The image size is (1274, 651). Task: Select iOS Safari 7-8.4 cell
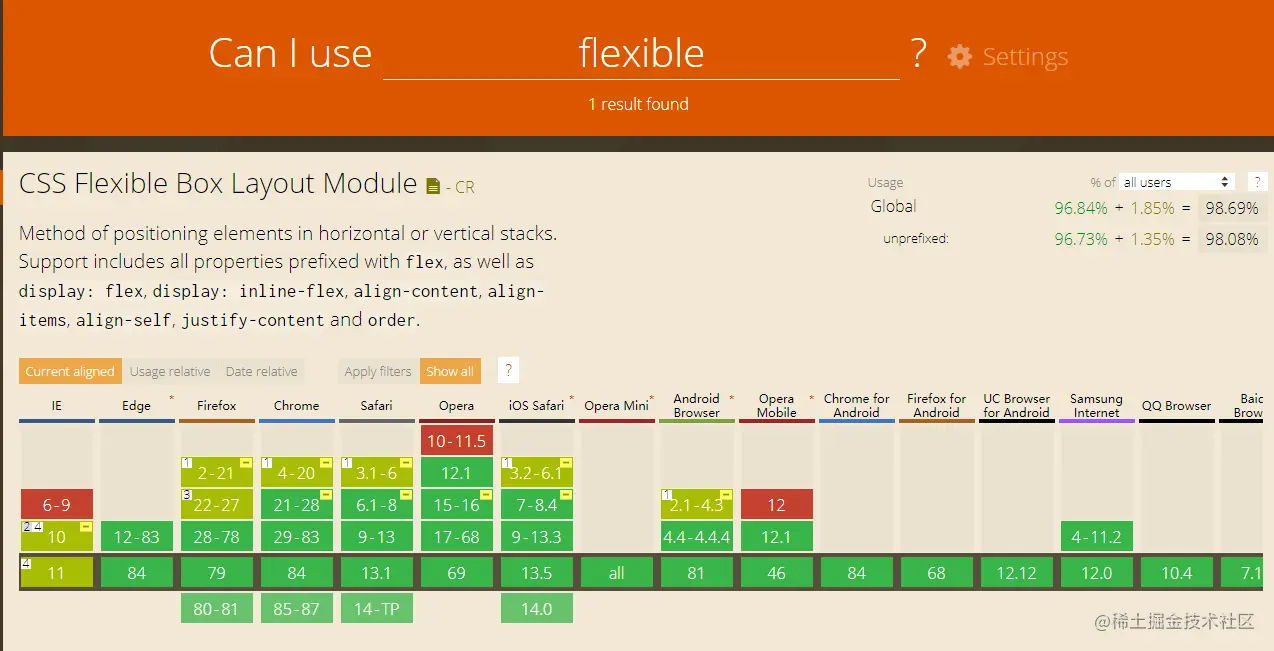point(537,504)
